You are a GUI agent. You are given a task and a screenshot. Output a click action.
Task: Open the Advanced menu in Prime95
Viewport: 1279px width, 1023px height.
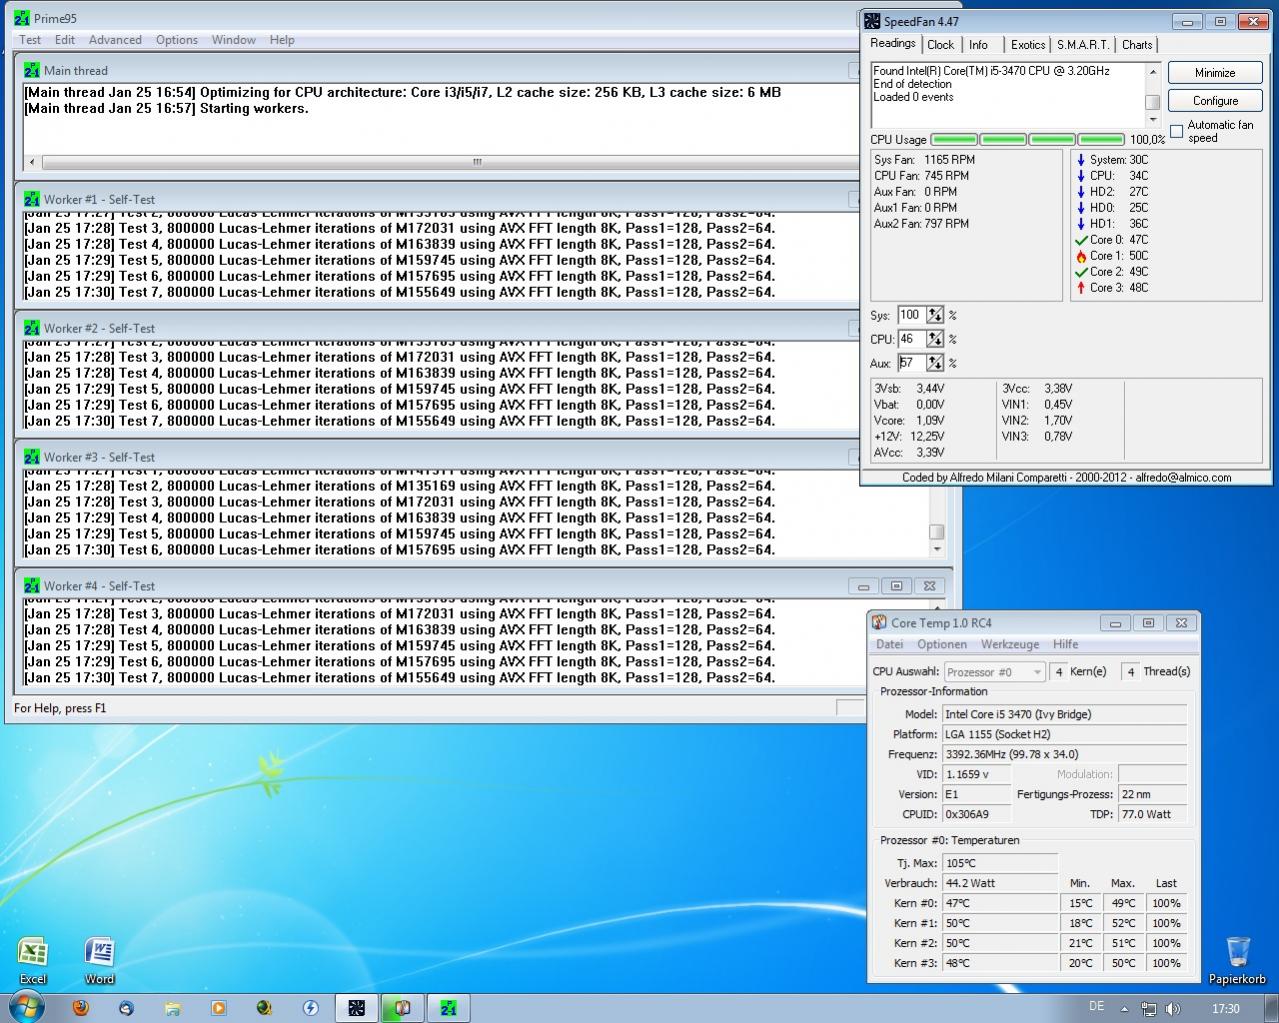pos(115,40)
